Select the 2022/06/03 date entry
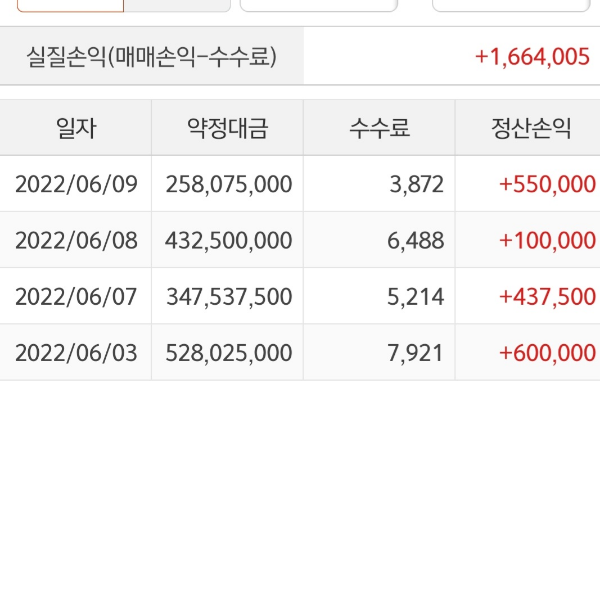Viewport: 600px width, 600px height. pyautogui.click(x=77, y=352)
